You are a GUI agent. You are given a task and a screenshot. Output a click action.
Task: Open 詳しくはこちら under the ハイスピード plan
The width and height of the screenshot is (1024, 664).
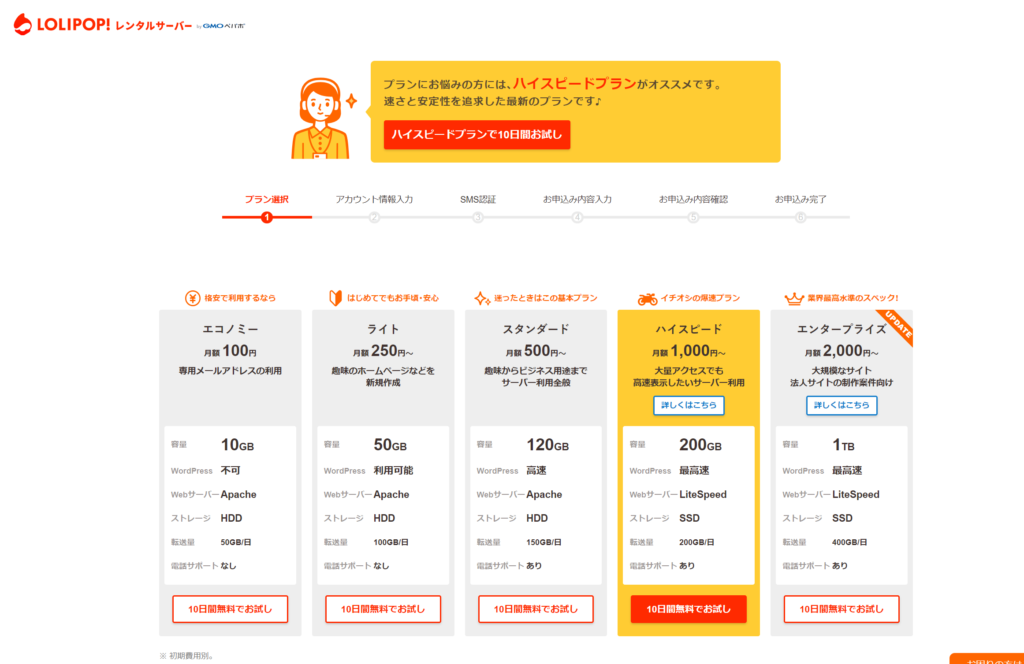[x=689, y=405]
